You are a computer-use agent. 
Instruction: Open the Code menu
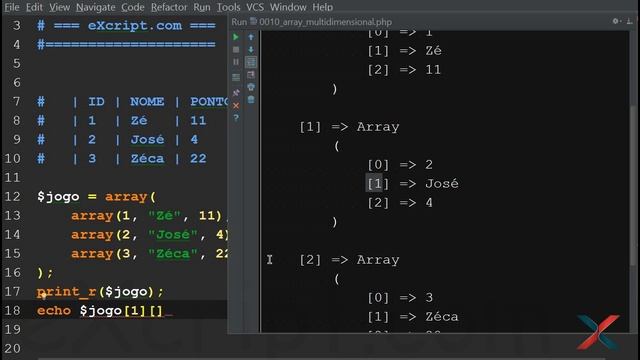133,7
